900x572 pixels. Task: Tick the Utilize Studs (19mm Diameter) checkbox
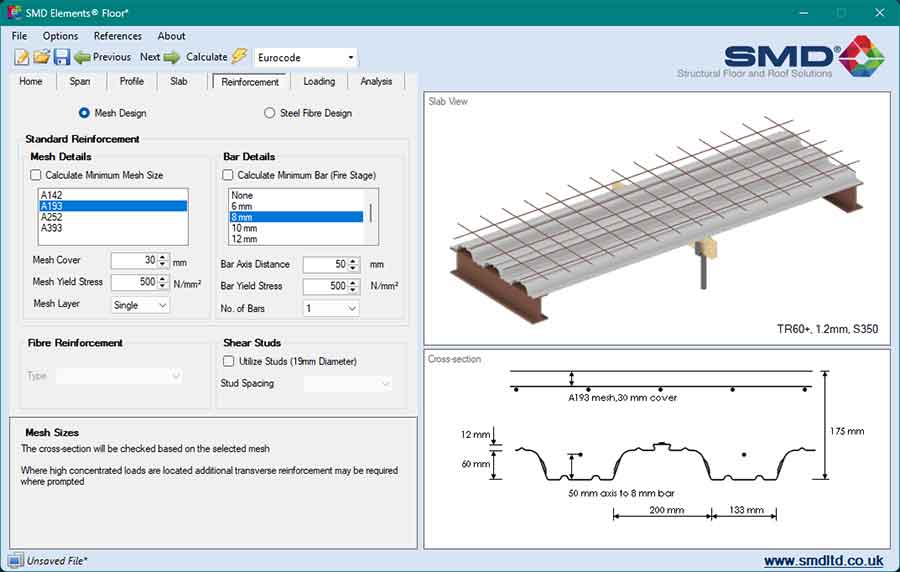(x=229, y=361)
